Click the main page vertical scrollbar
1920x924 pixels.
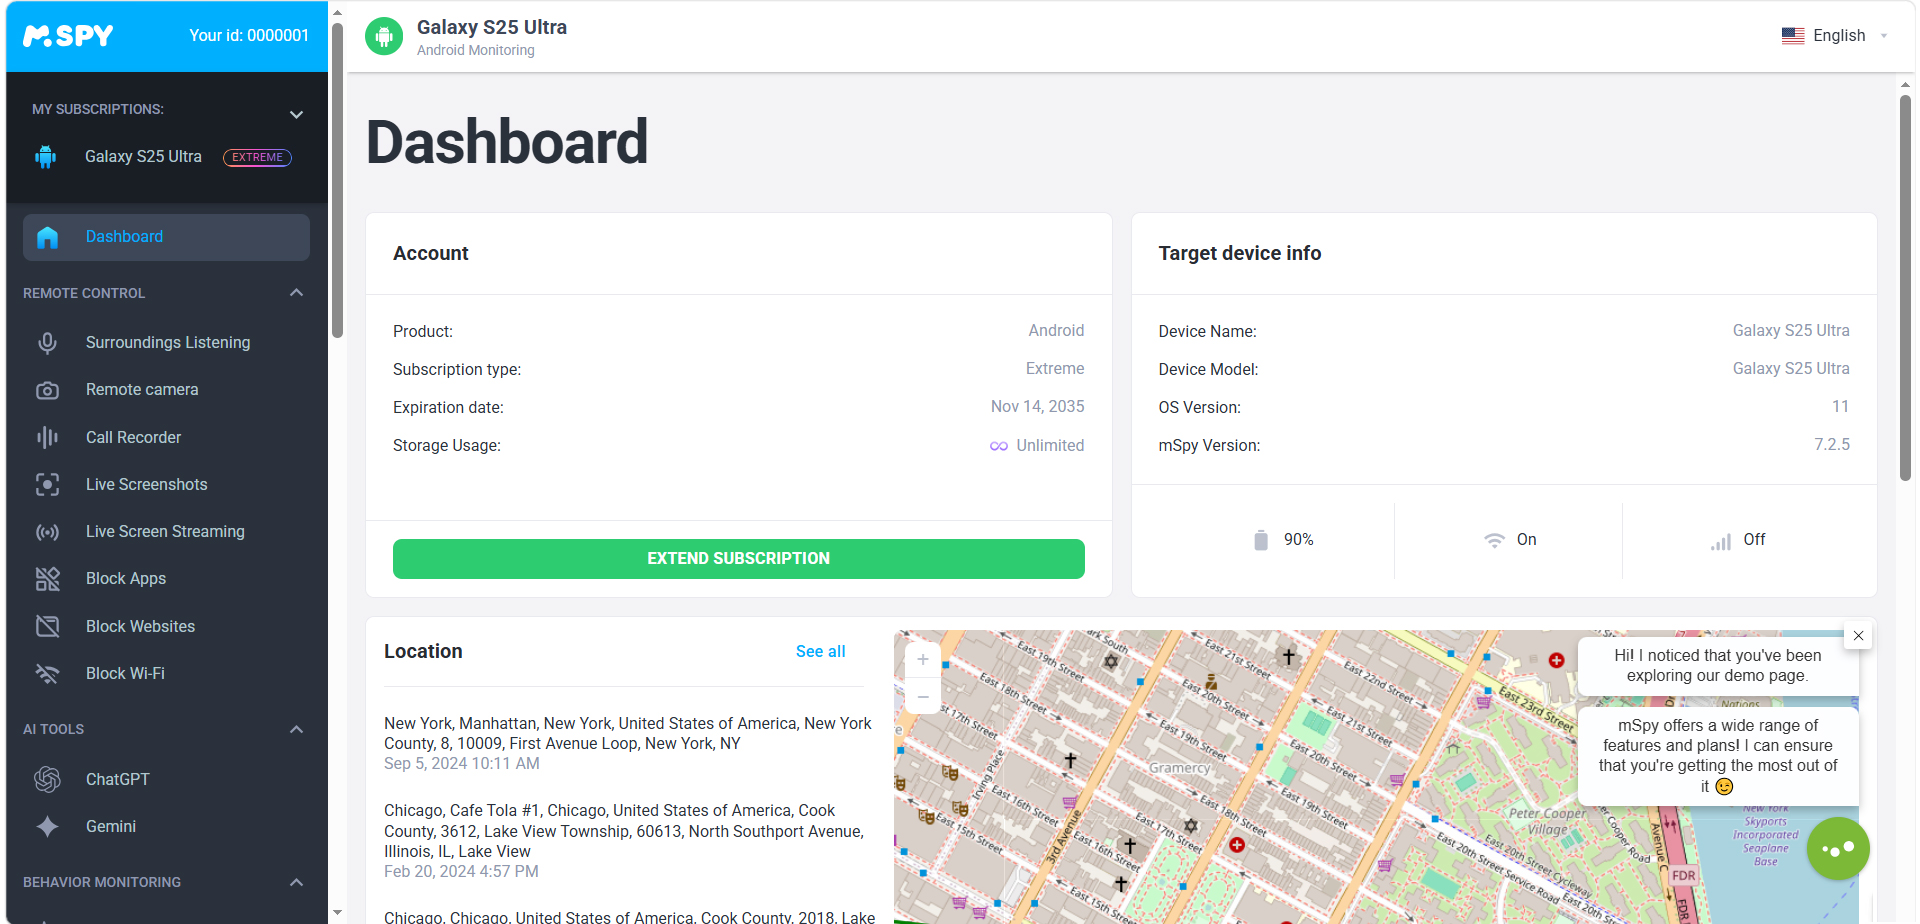click(1905, 288)
